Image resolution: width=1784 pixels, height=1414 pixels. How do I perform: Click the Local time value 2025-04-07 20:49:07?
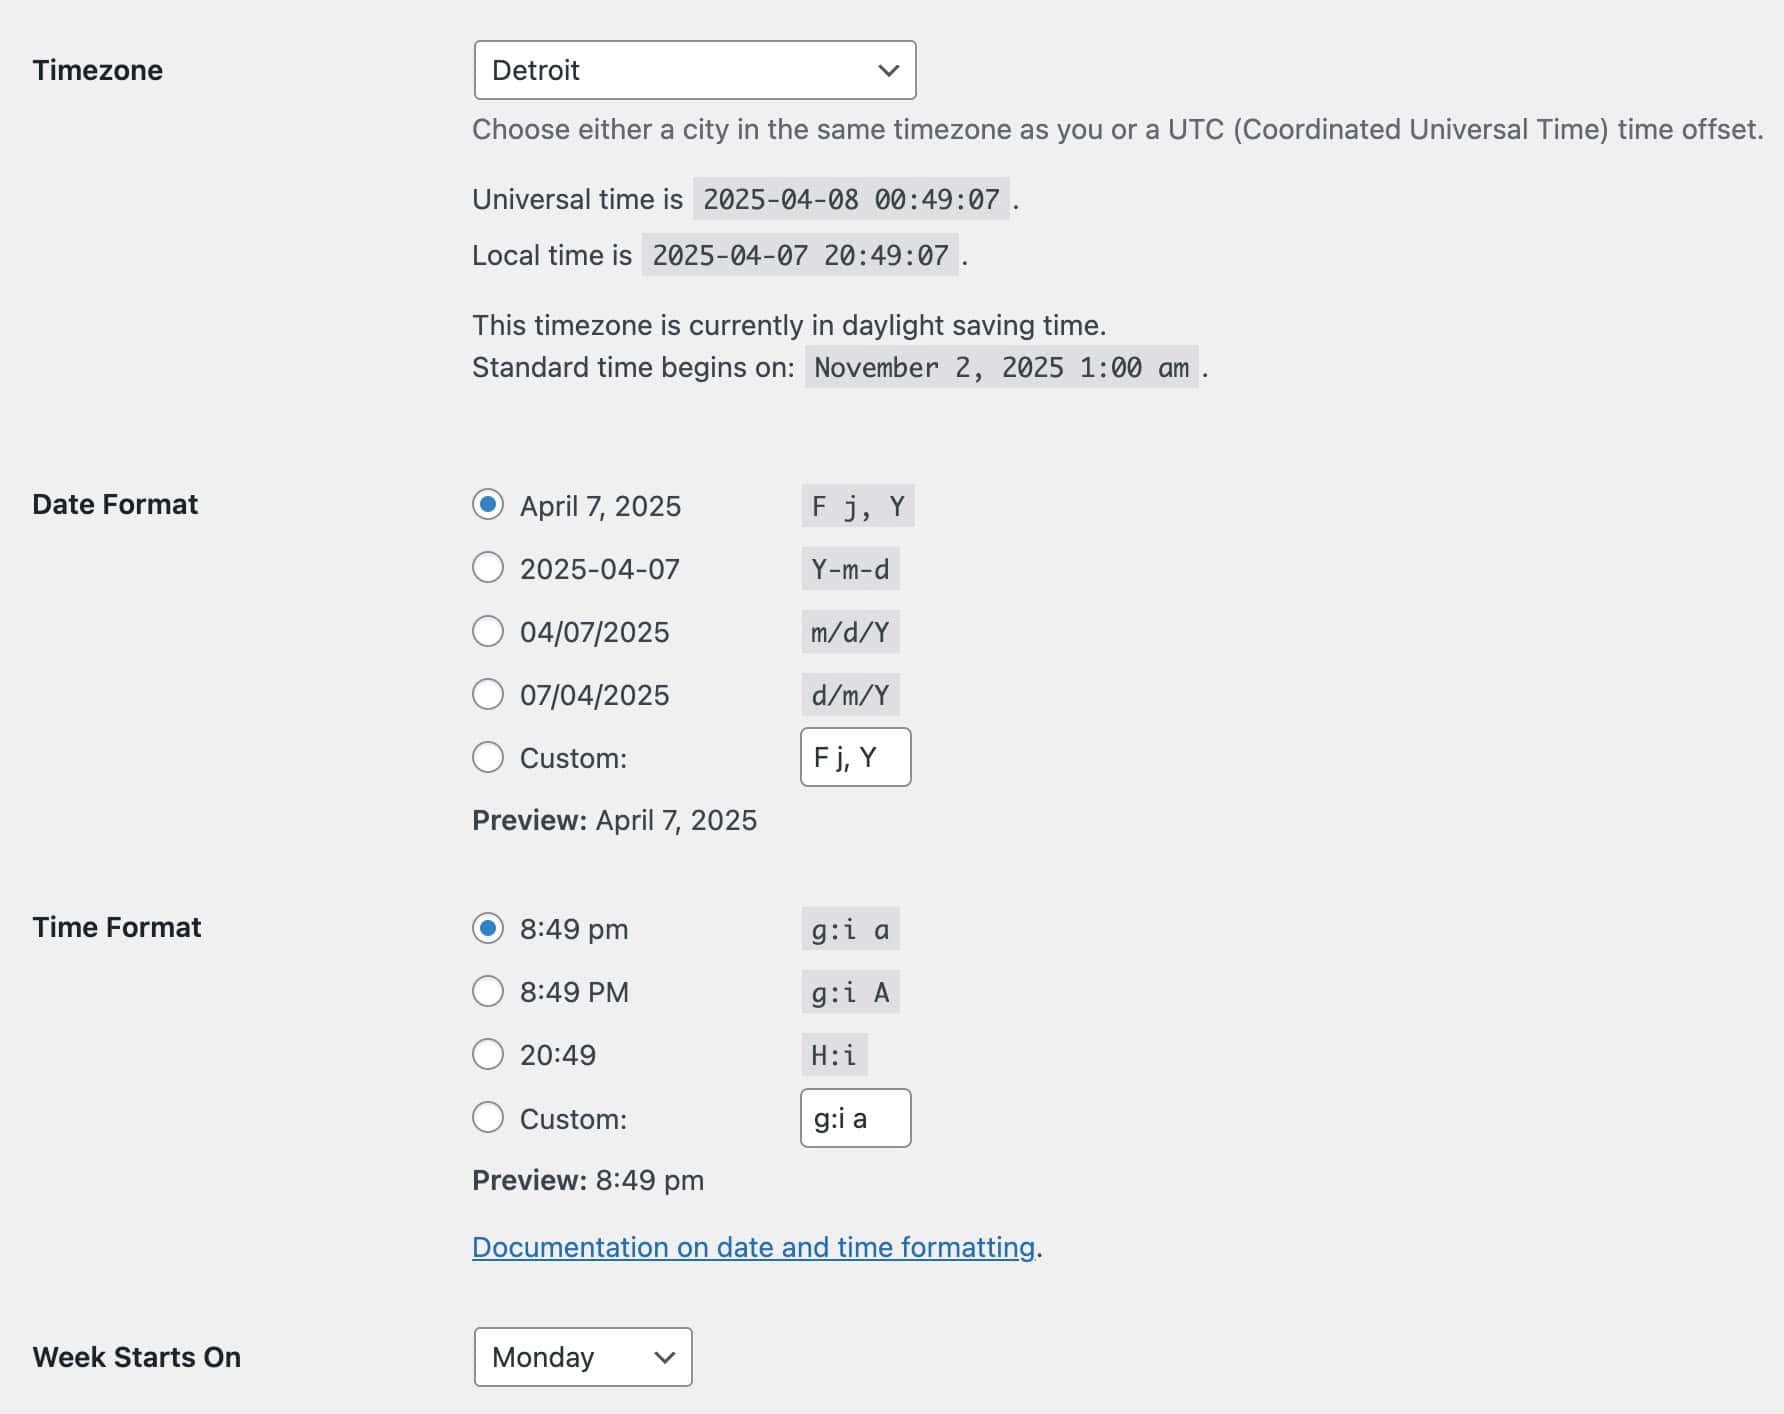[800, 255]
